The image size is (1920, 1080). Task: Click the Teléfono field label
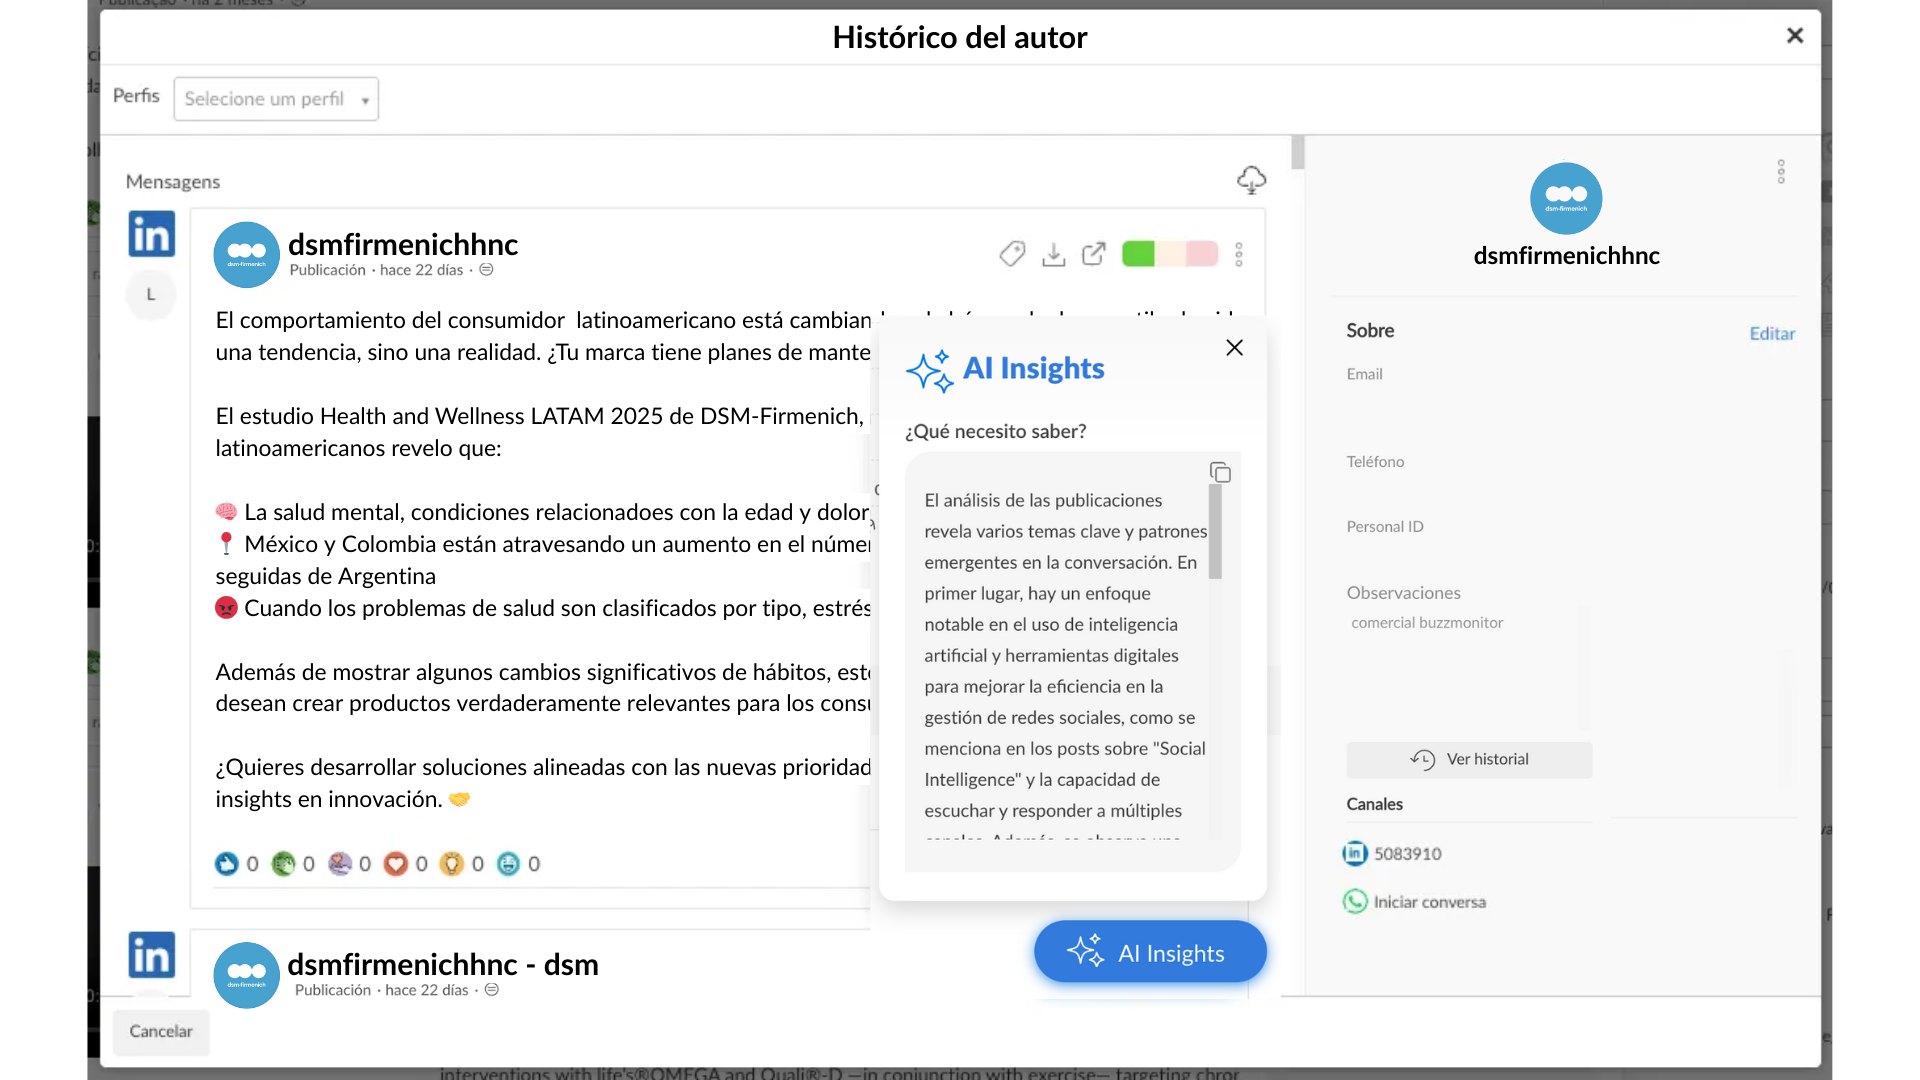[1375, 462]
